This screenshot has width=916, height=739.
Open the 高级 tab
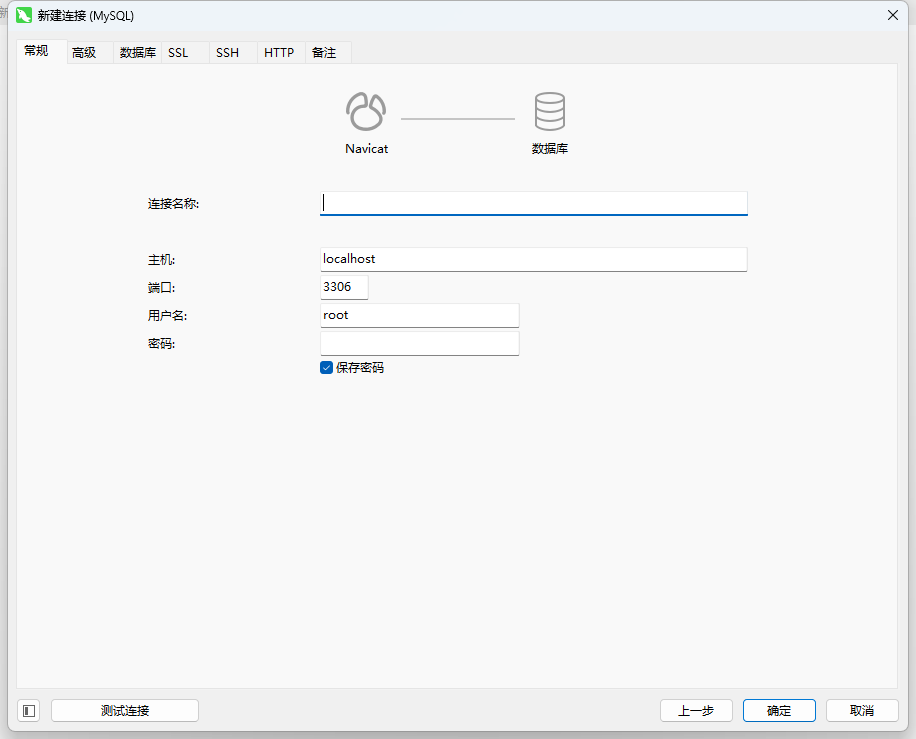coord(90,53)
